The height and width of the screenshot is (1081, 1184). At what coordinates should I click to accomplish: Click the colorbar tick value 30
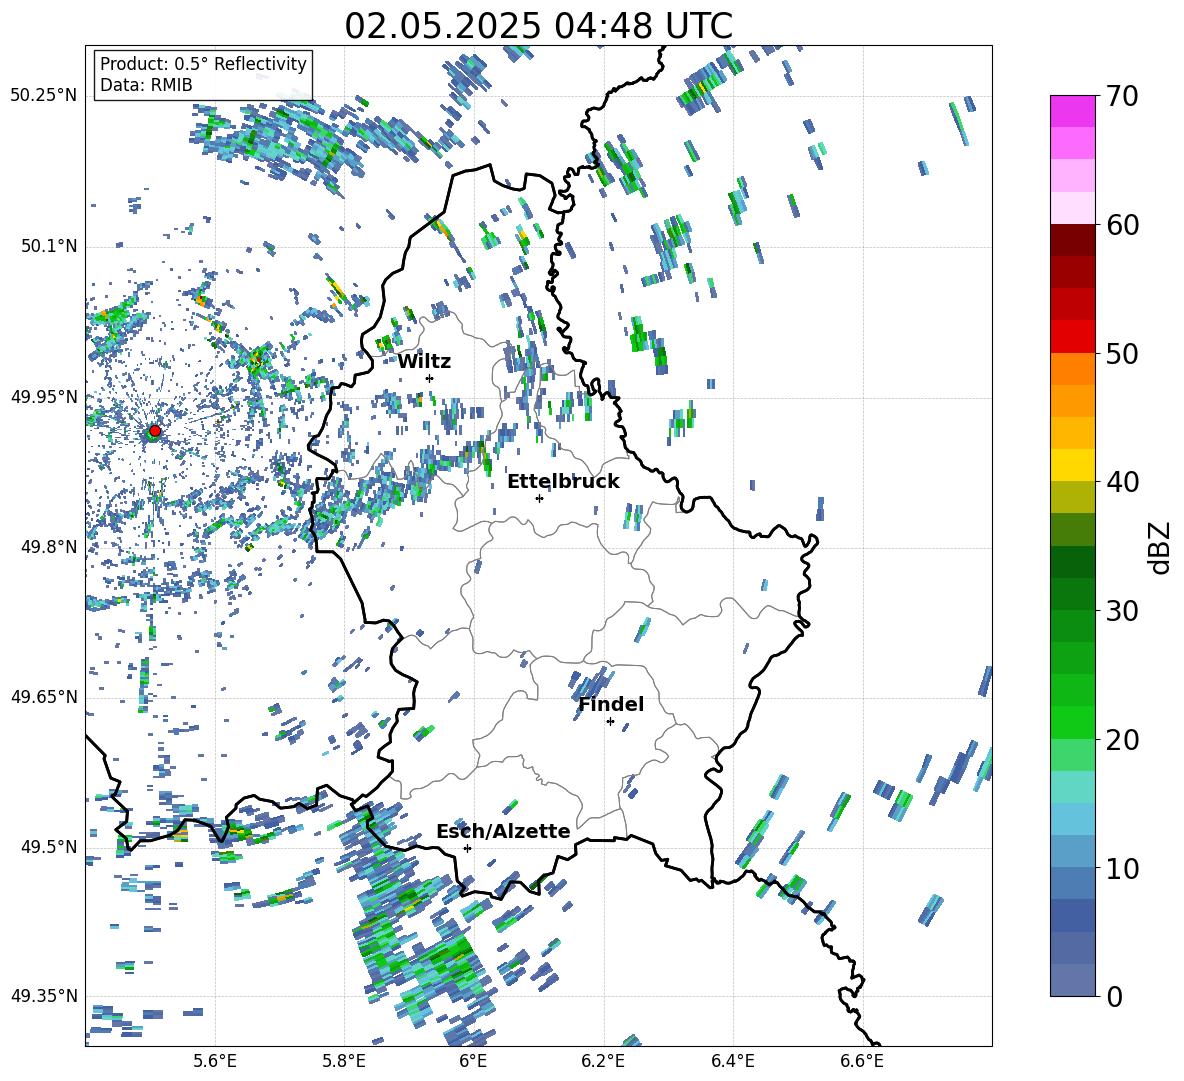coord(1123,611)
